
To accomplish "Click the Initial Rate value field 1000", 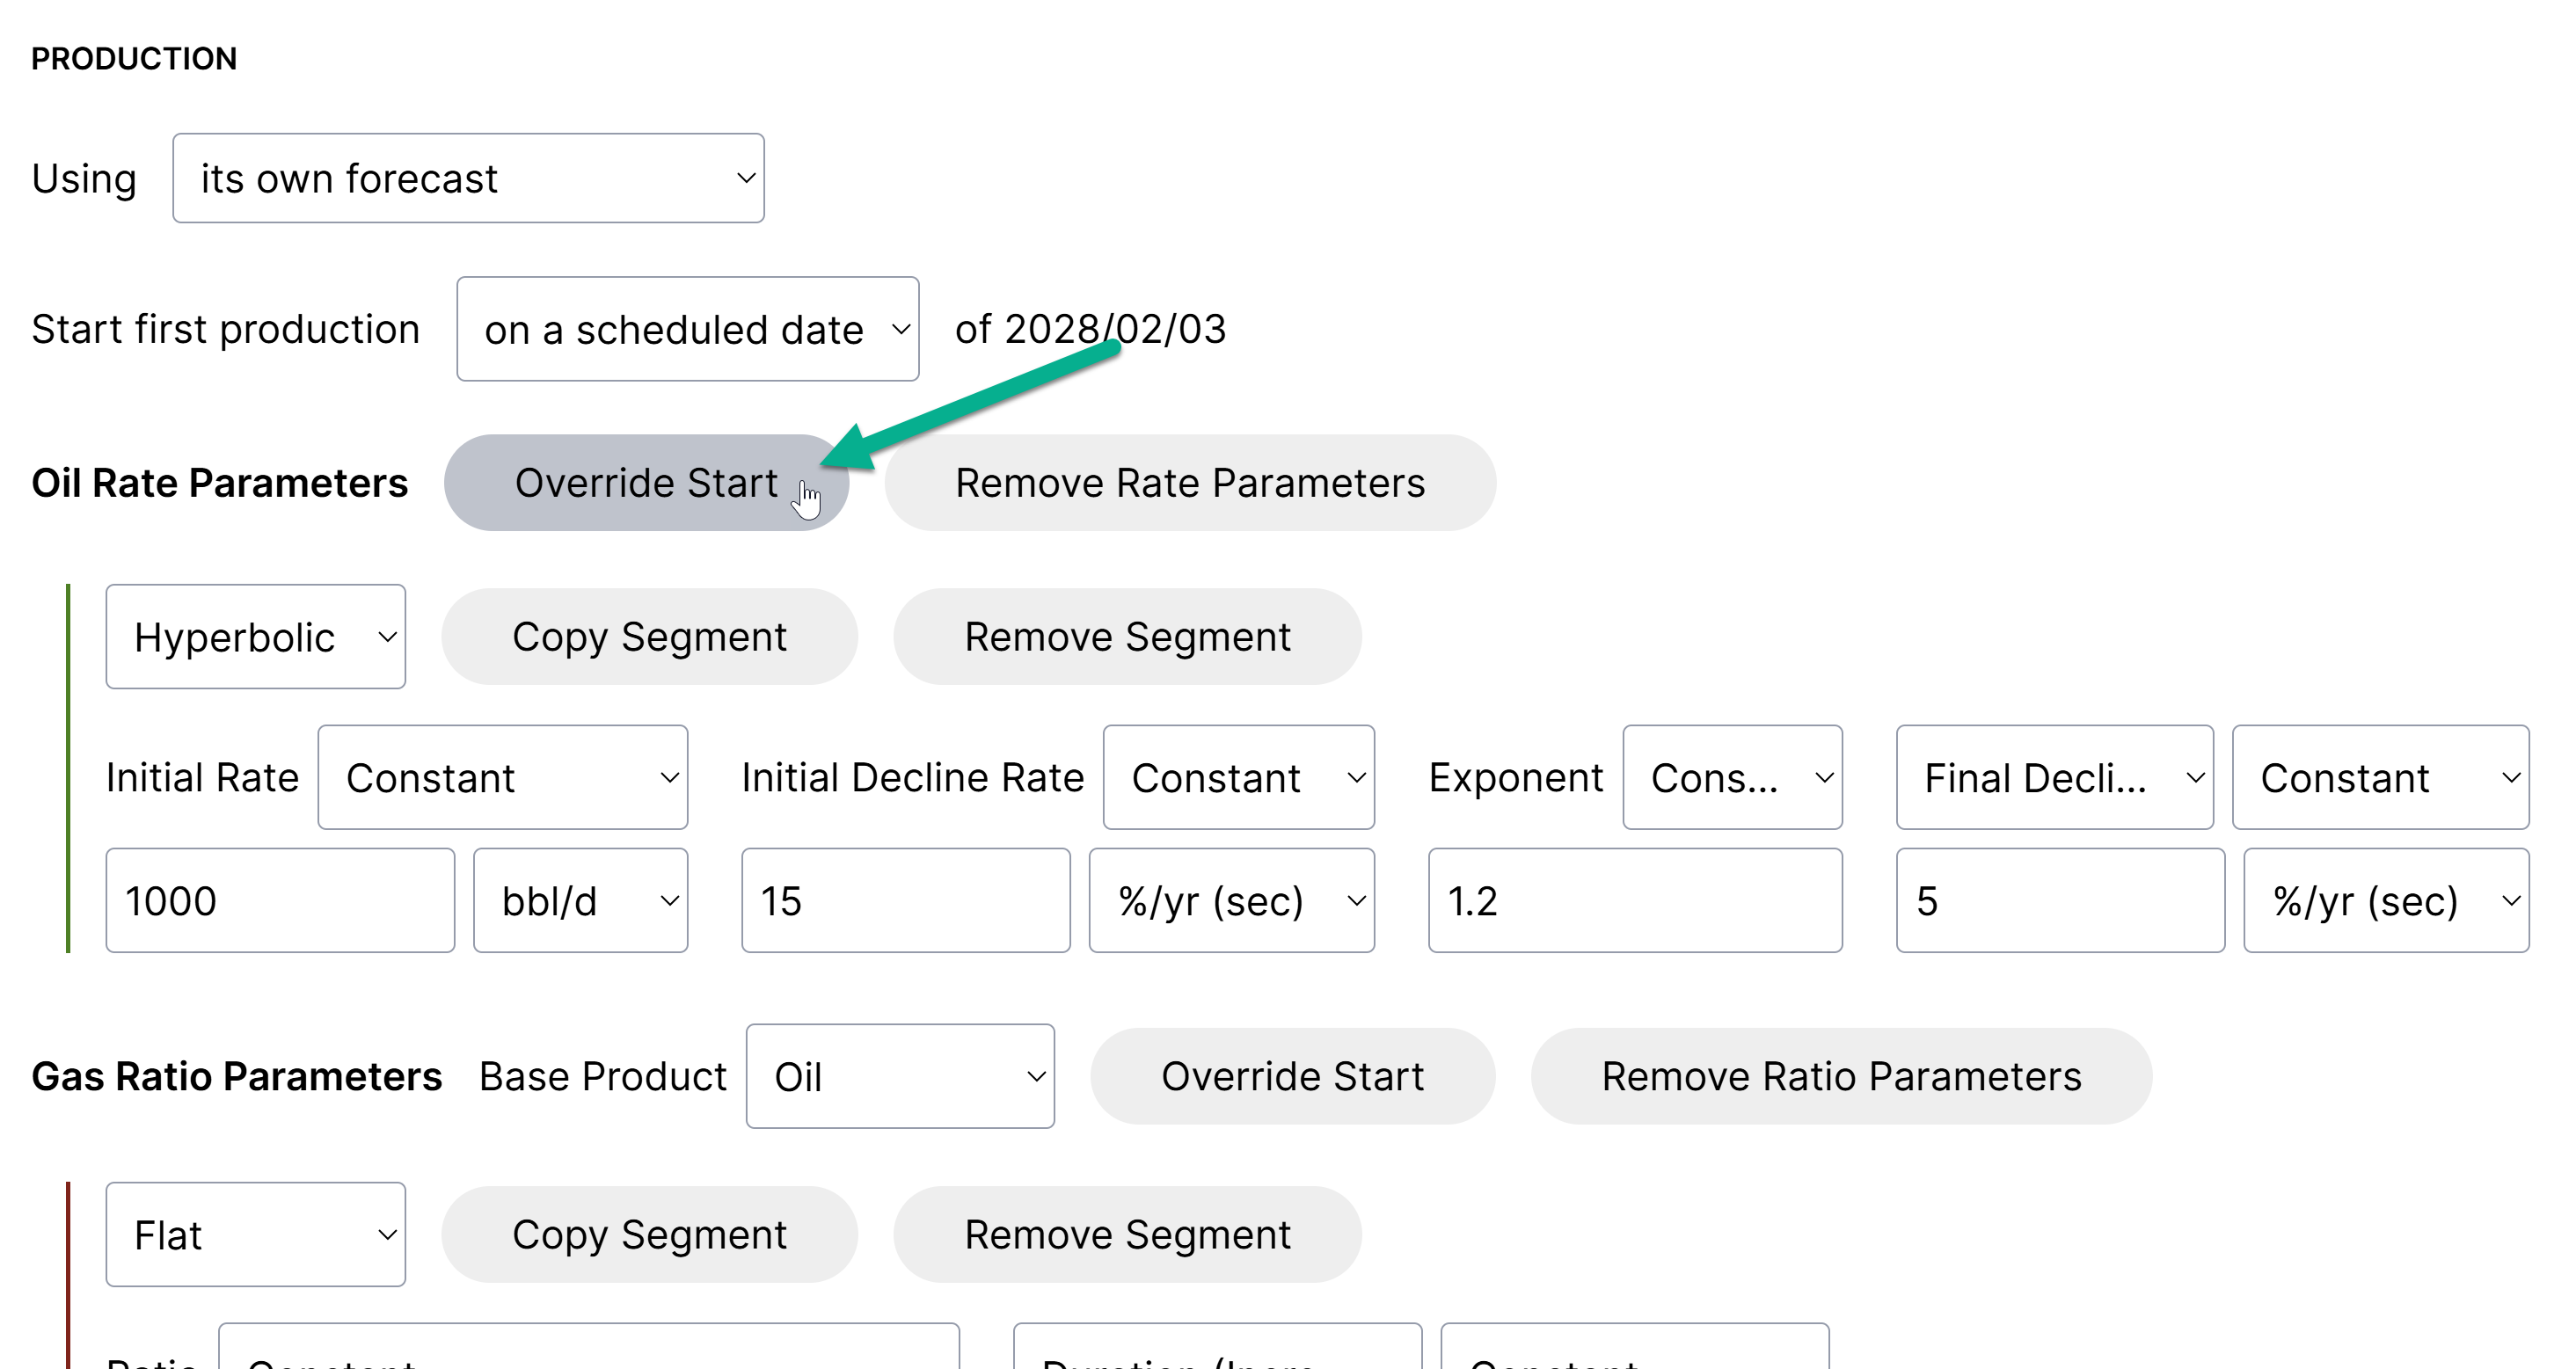I will tap(280, 901).
